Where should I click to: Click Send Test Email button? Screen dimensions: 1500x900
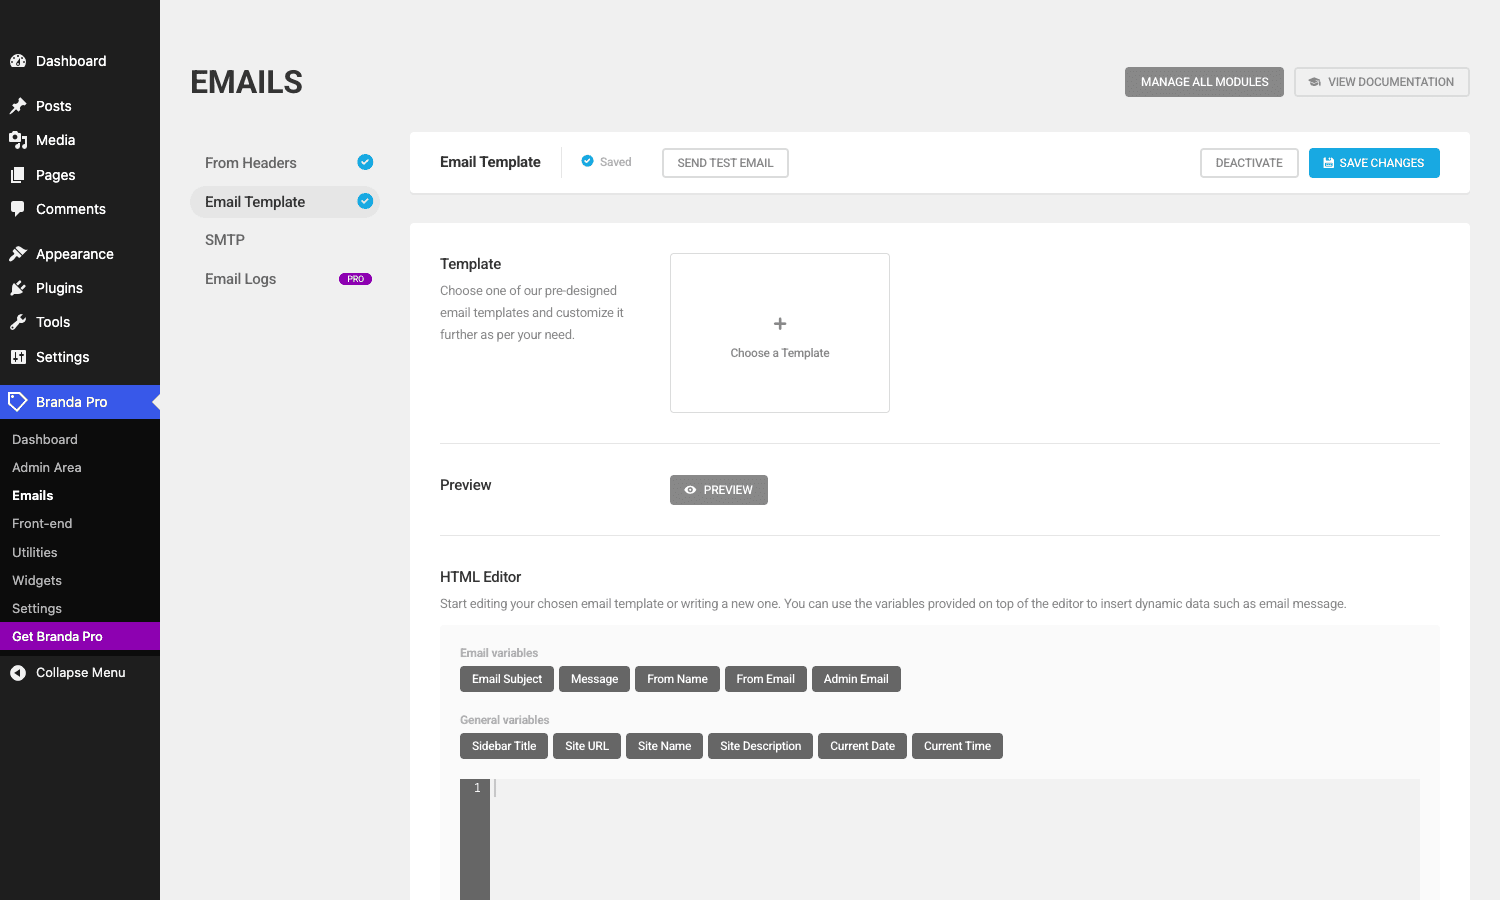click(x=725, y=163)
